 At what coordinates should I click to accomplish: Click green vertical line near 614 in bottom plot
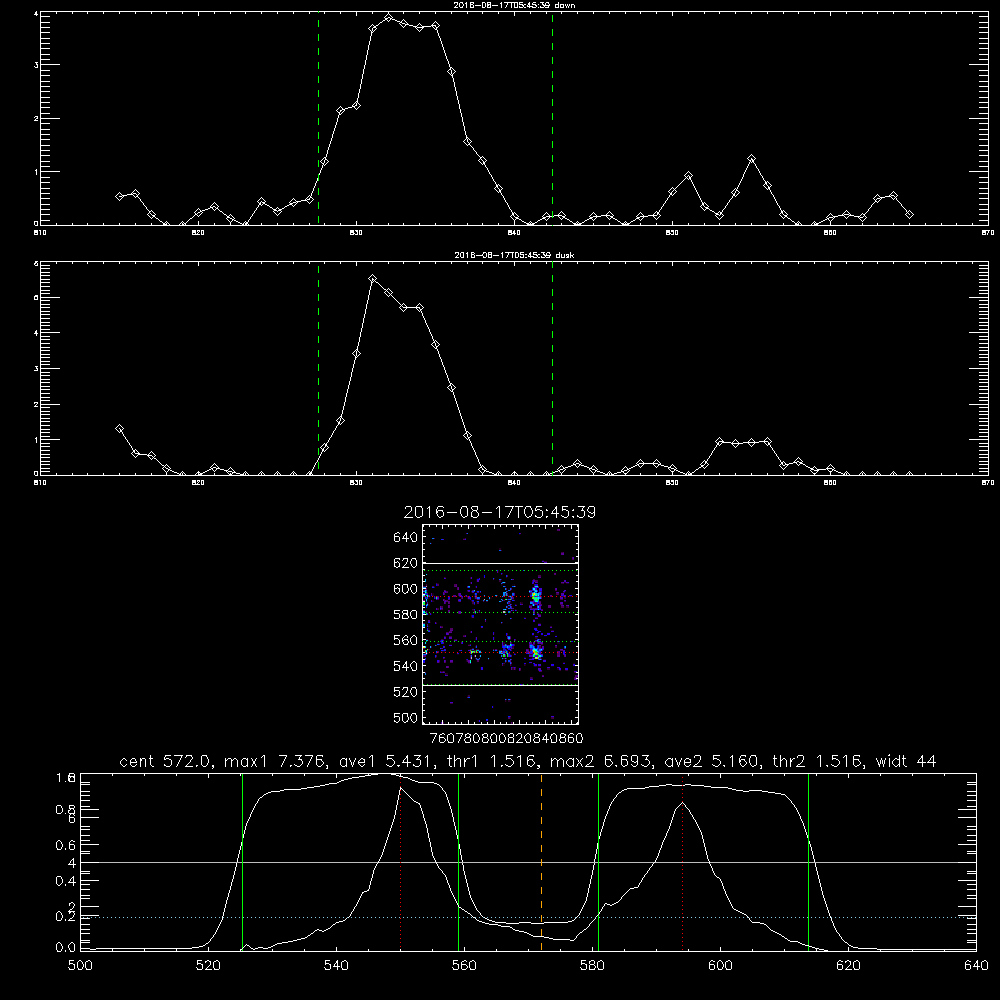(x=809, y=862)
